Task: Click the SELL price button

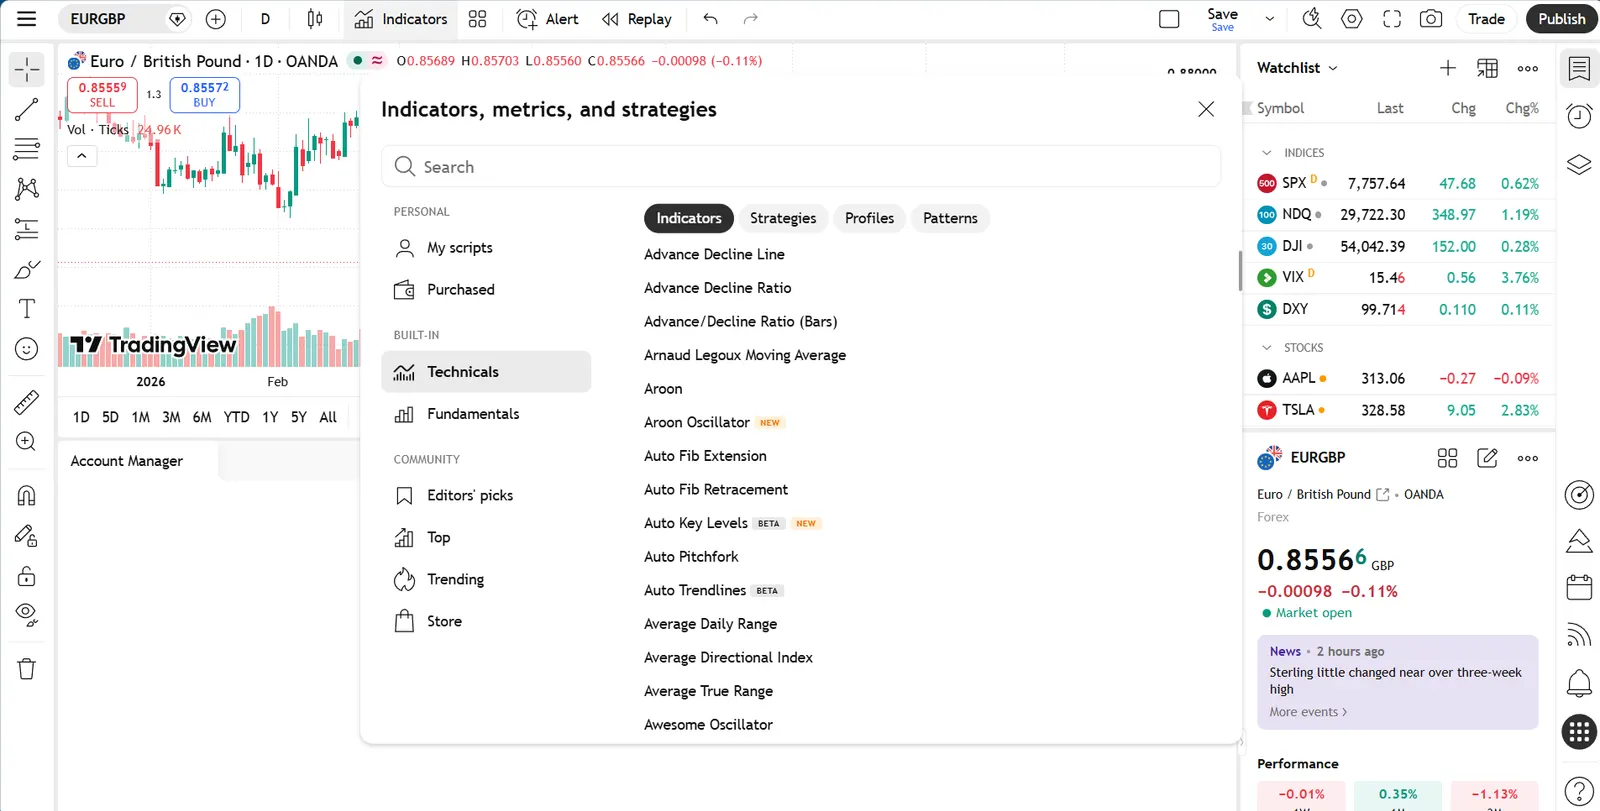Action: pyautogui.click(x=102, y=95)
